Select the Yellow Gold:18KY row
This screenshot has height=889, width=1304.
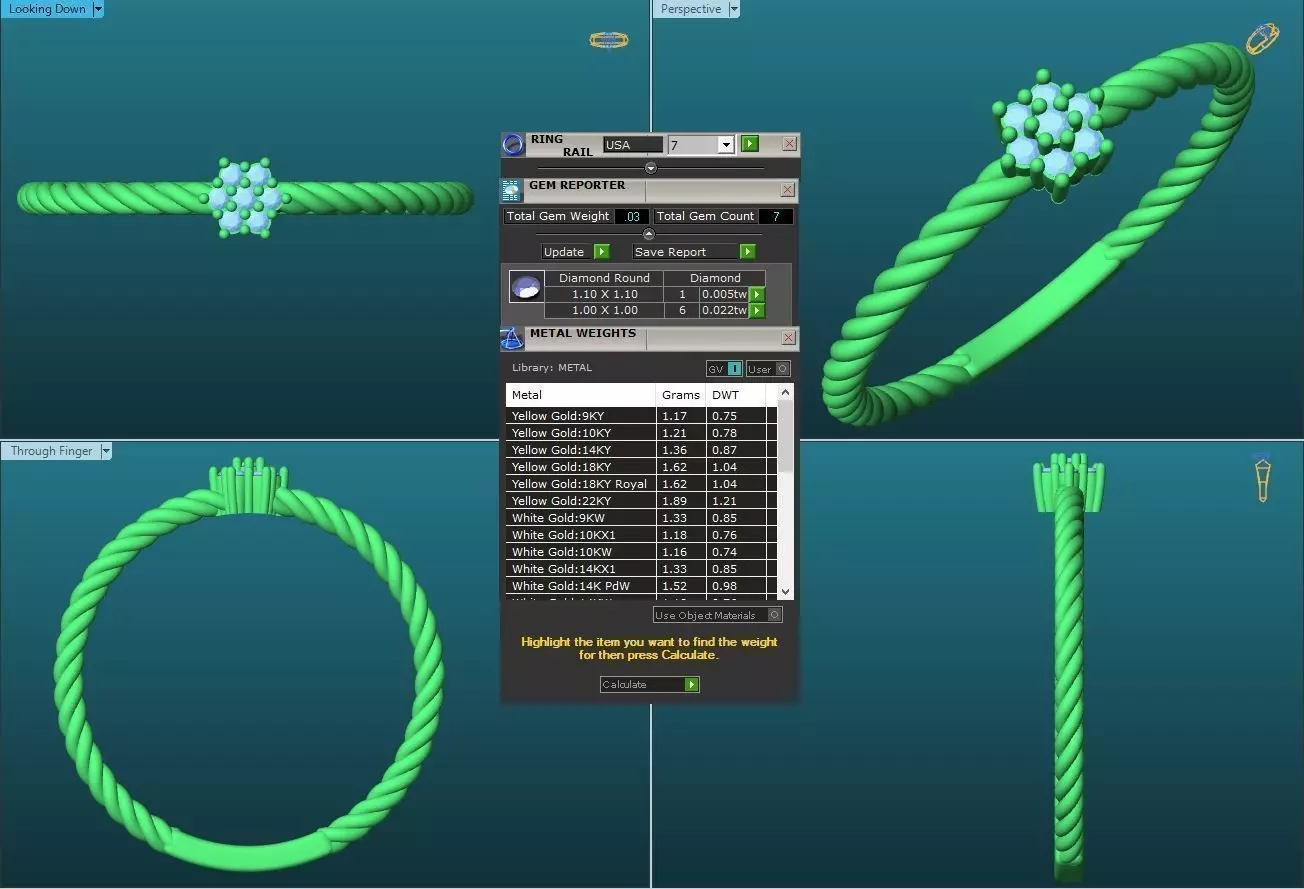(x=641, y=467)
